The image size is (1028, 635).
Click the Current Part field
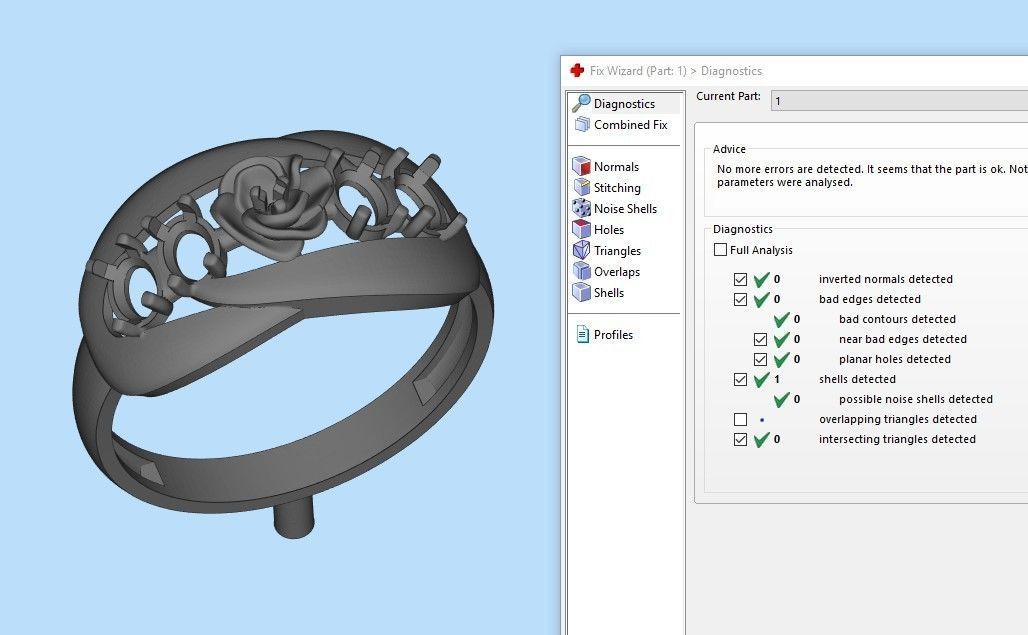pyautogui.click(x=899, y=101)
